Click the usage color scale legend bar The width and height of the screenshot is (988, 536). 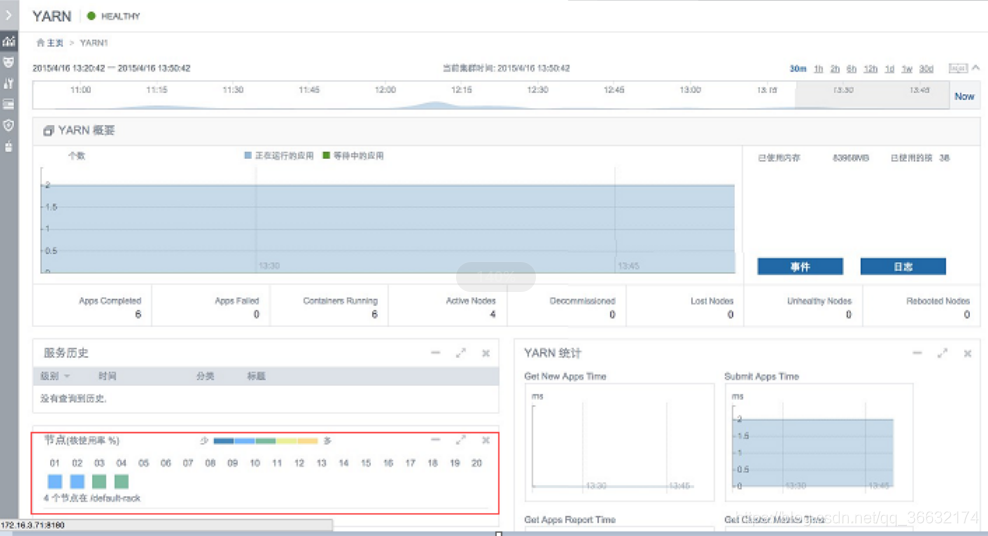click(x=266, y=441)
